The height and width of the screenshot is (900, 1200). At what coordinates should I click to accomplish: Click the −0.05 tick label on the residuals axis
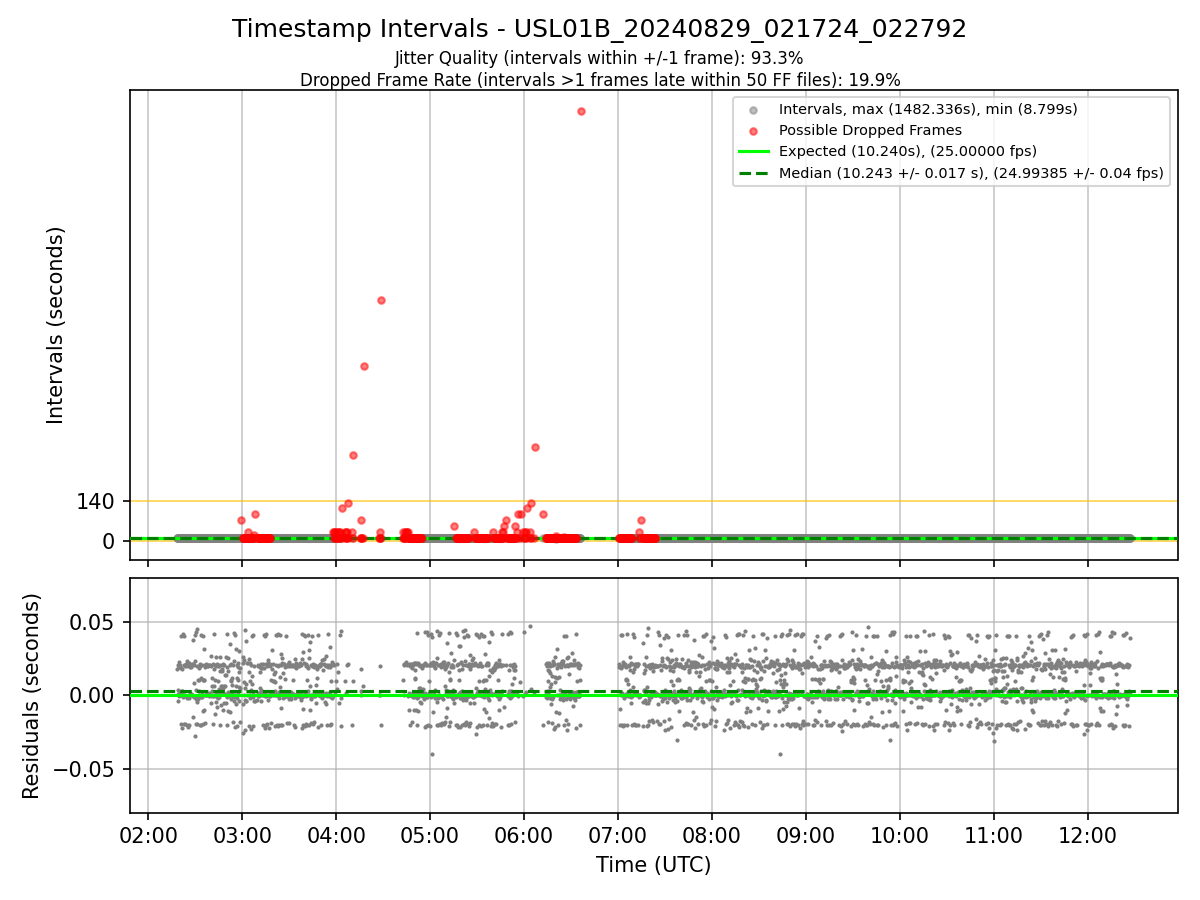pyautogui.click(x=83, y=770)
